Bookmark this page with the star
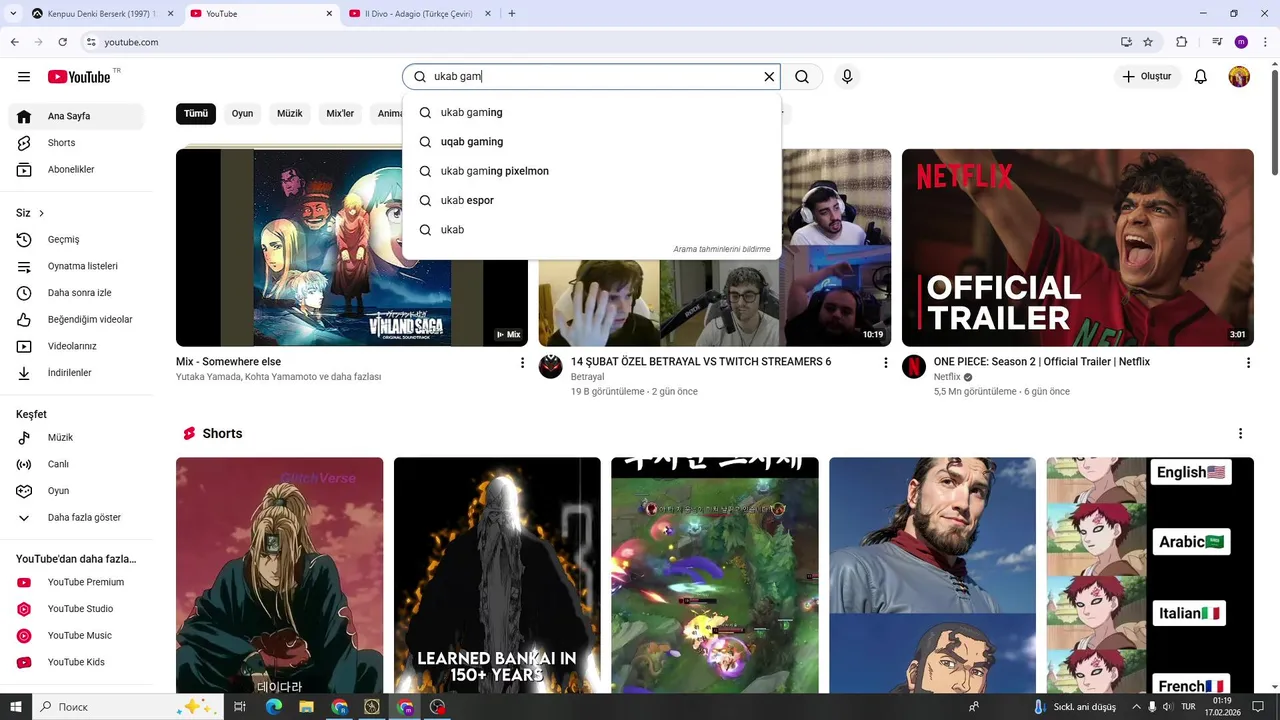1280x720 pixels. [x=1148, y=42]
